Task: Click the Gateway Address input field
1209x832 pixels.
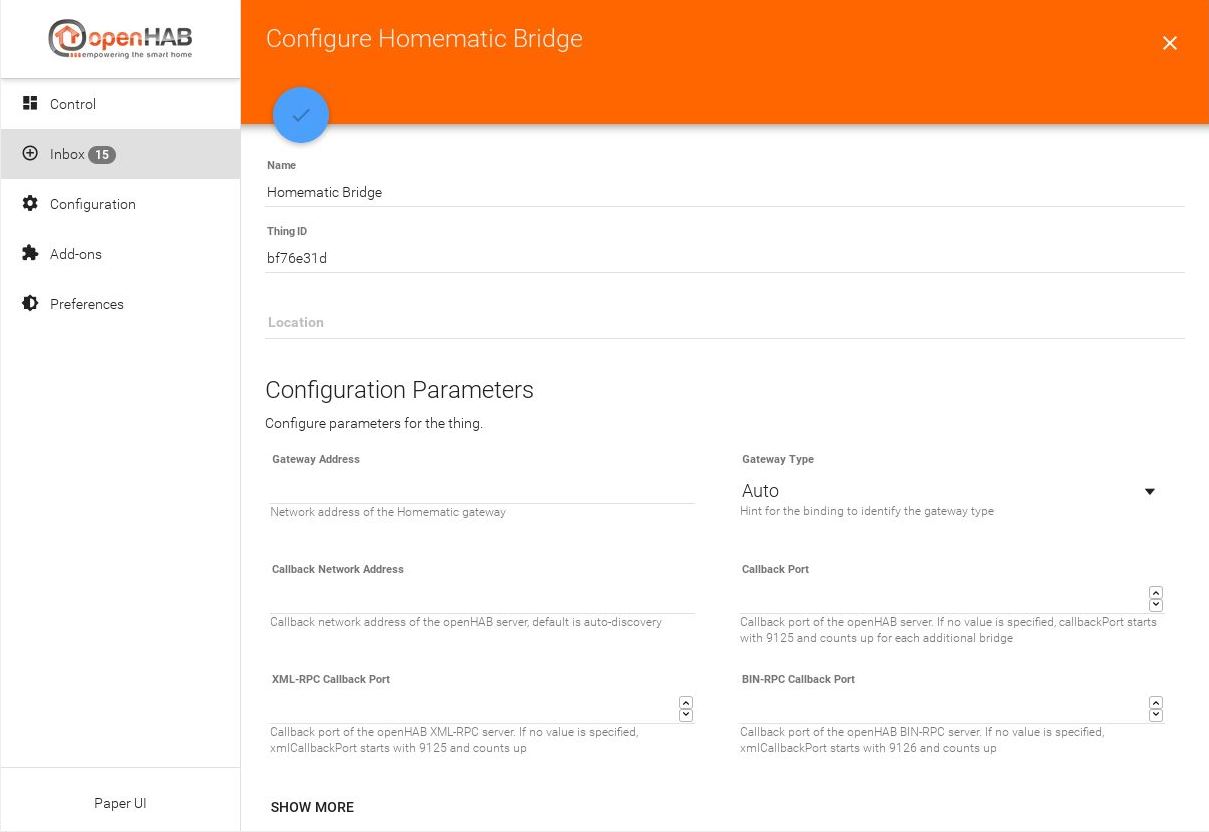Action: click(x=482, y=490)
